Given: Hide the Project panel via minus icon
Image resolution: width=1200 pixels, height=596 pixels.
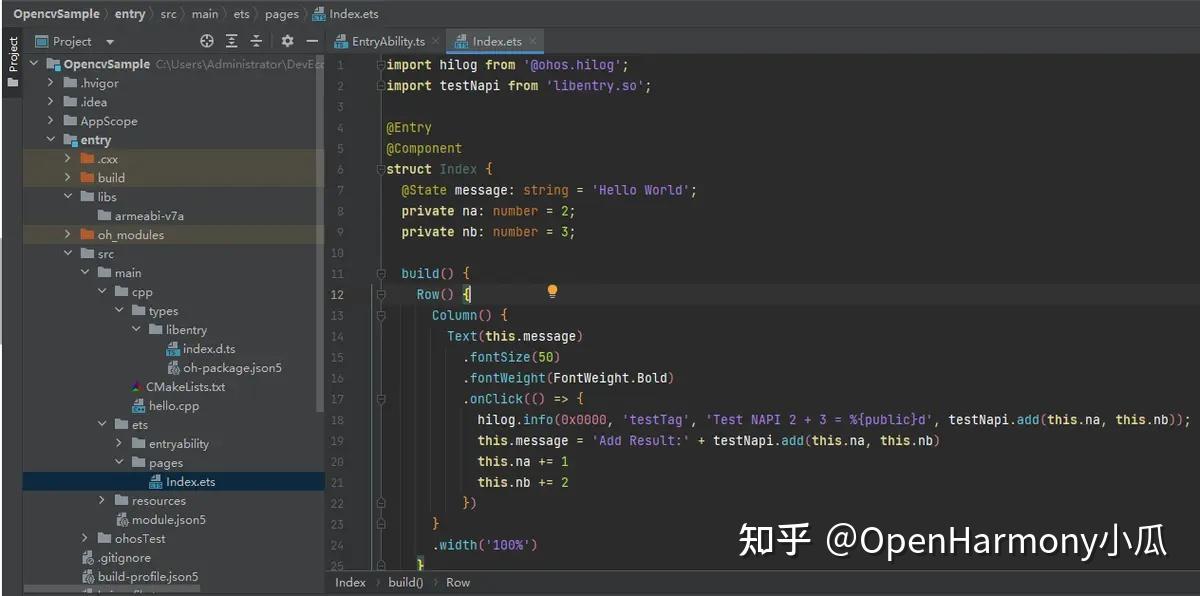Looking at the screenshot, I should pos(310,41).
